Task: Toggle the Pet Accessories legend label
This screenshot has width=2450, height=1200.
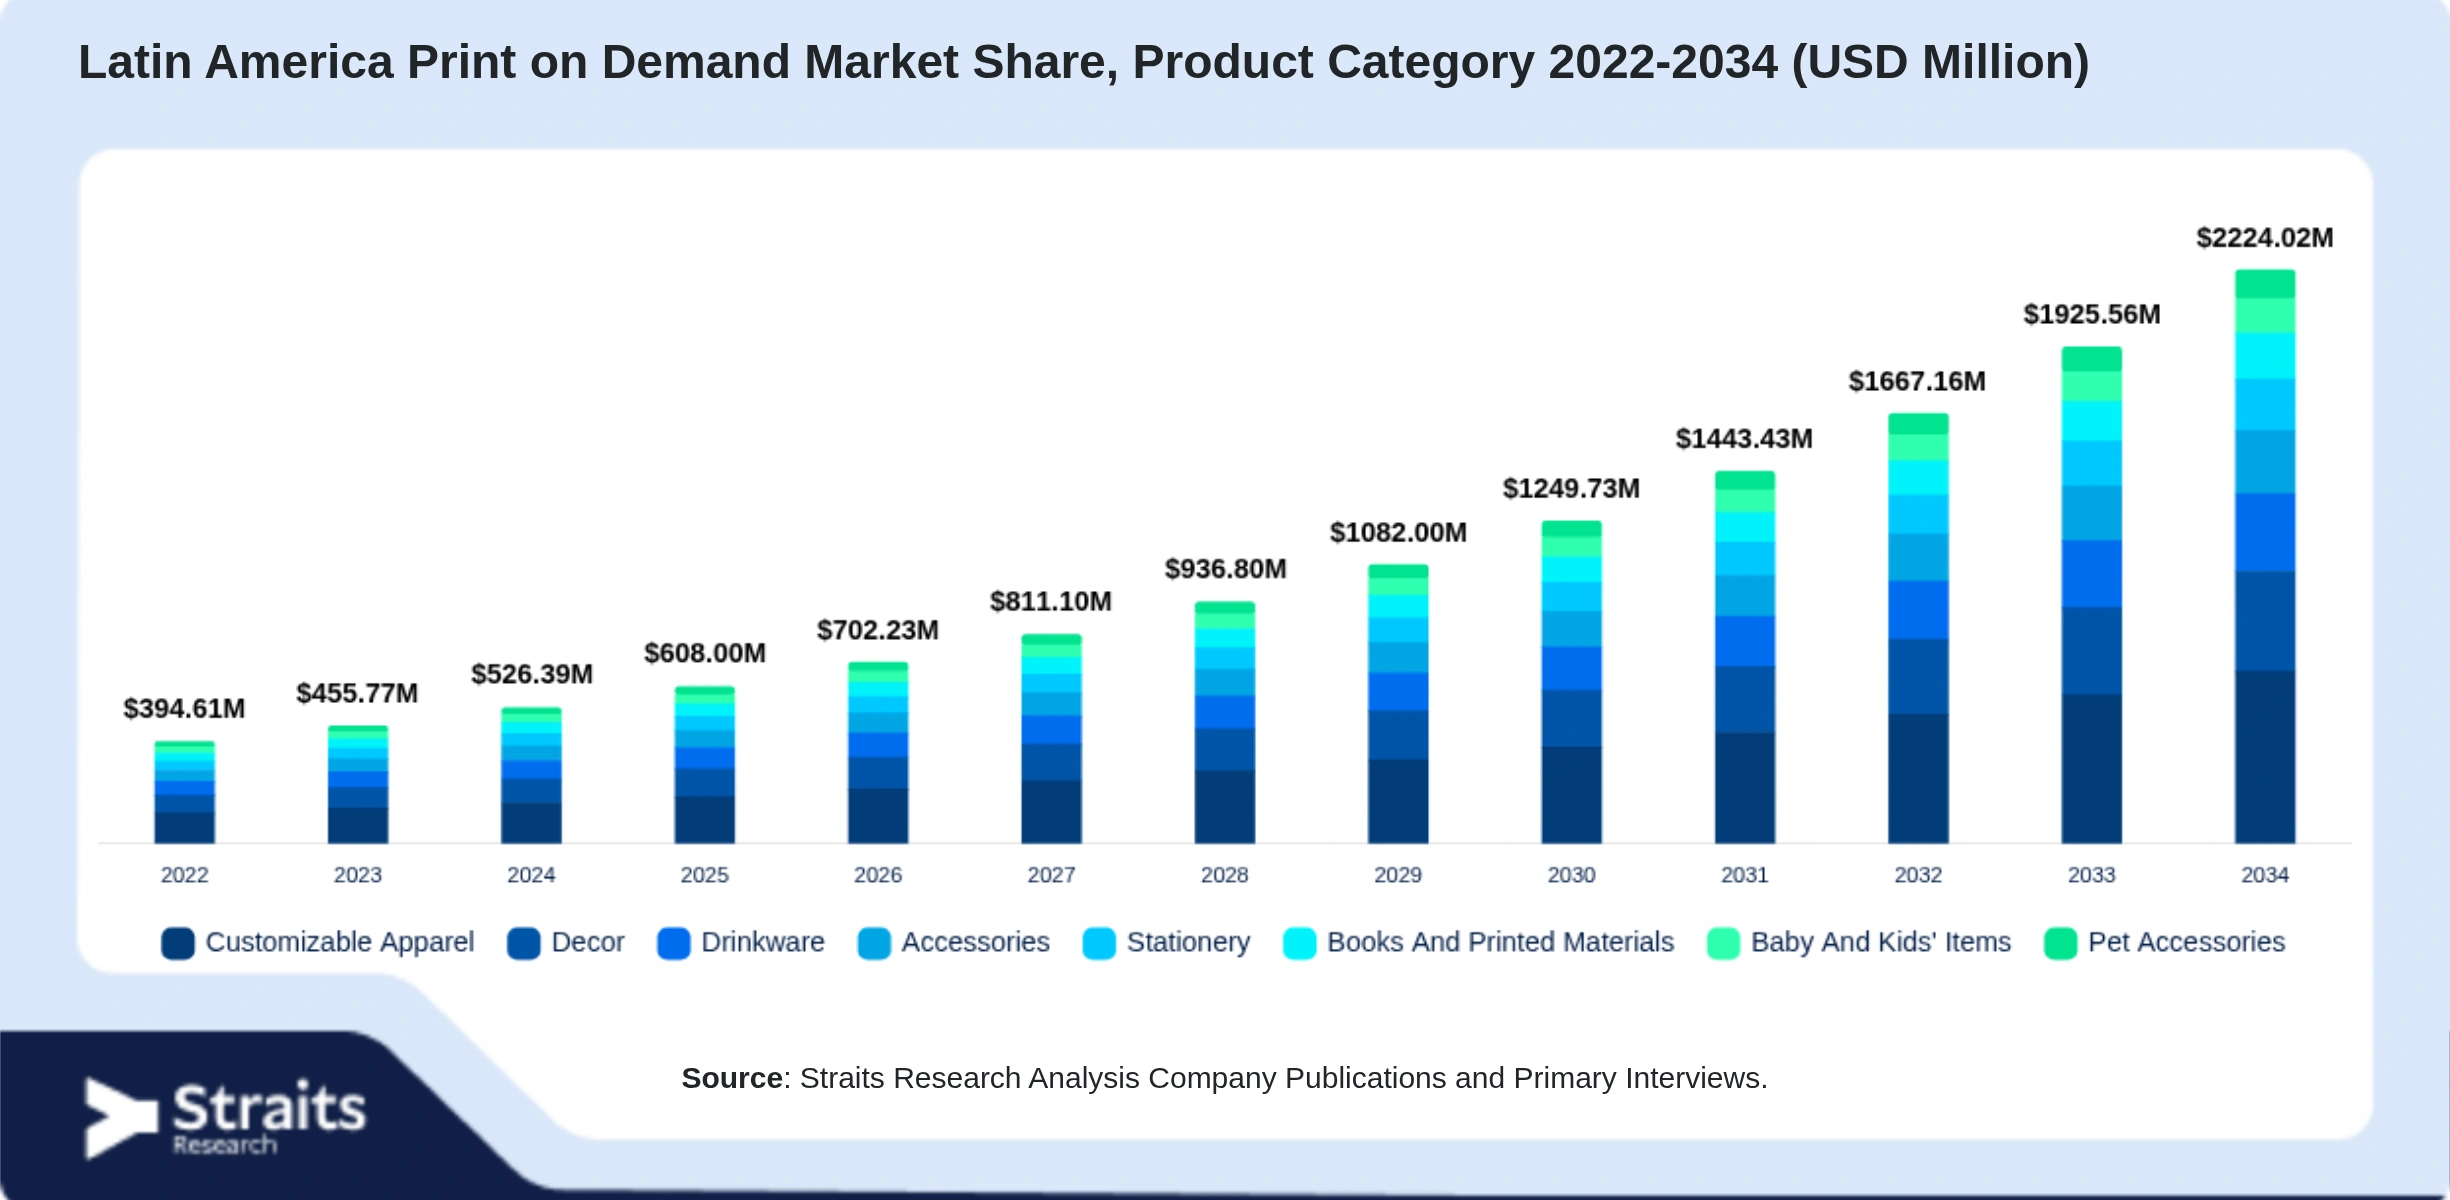Action: pos(2187,942)
